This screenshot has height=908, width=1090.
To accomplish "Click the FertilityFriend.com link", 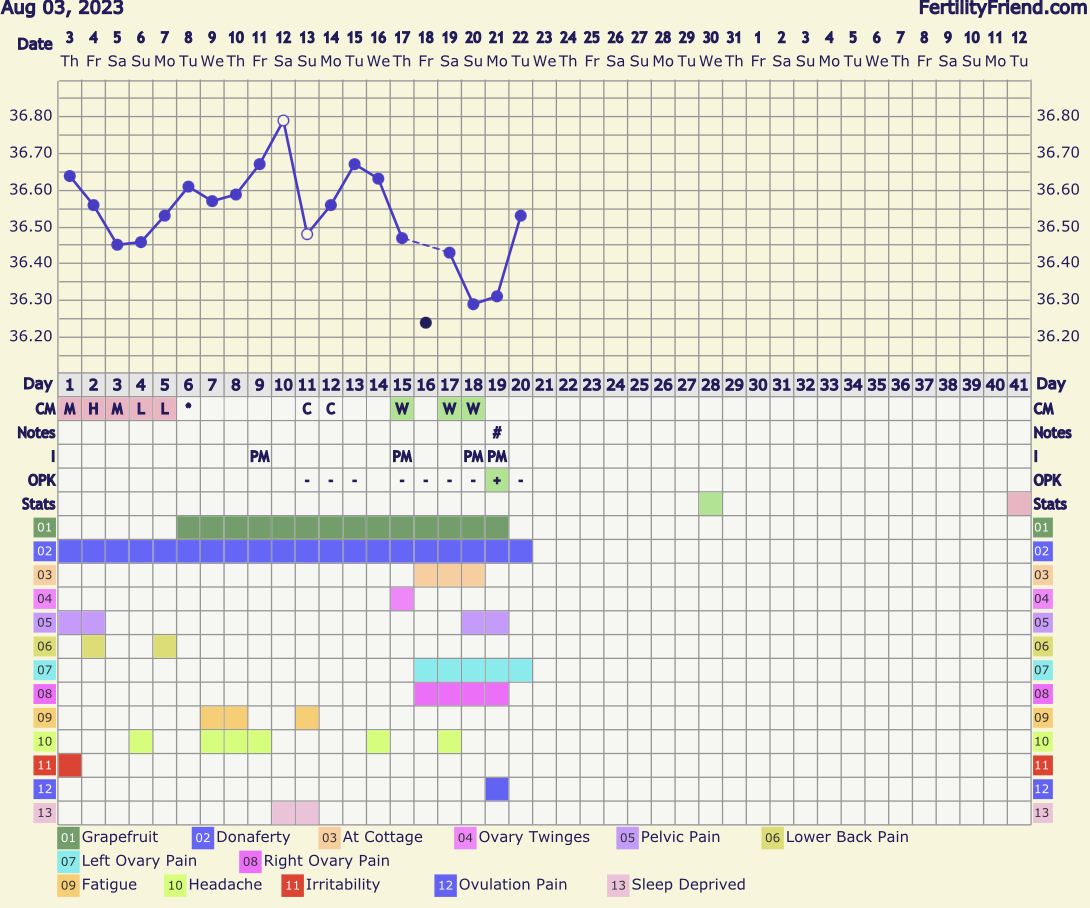I will point(1003,9).
